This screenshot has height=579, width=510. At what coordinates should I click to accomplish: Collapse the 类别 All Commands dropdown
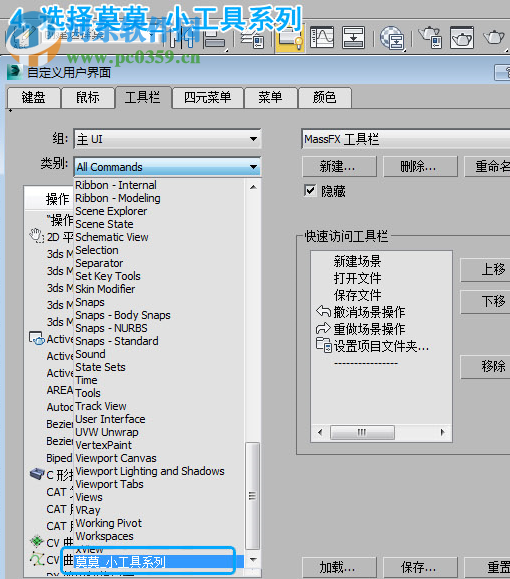pos(167,167)
